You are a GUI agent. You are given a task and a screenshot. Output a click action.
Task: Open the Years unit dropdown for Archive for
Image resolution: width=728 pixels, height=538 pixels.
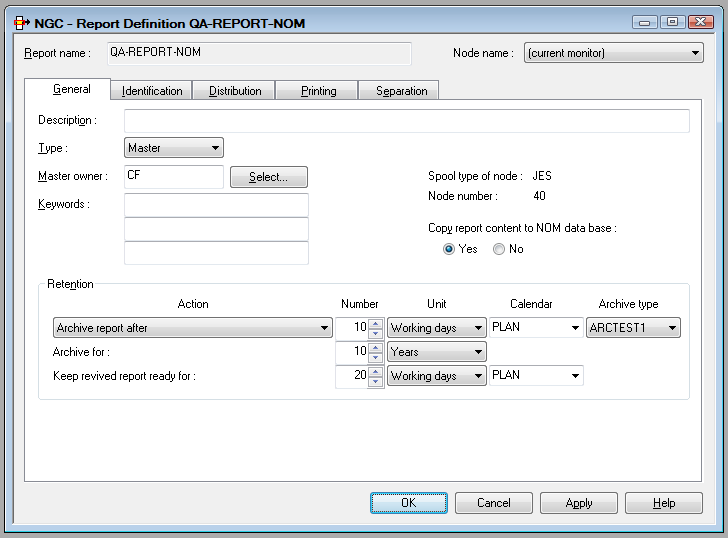click(x=436, y=352)
